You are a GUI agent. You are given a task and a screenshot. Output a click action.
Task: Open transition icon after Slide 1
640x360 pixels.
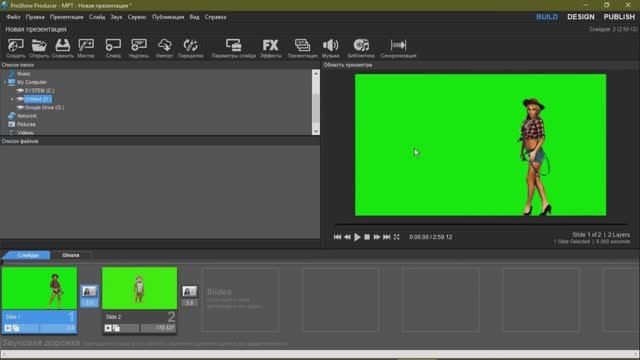coord(89,291)
